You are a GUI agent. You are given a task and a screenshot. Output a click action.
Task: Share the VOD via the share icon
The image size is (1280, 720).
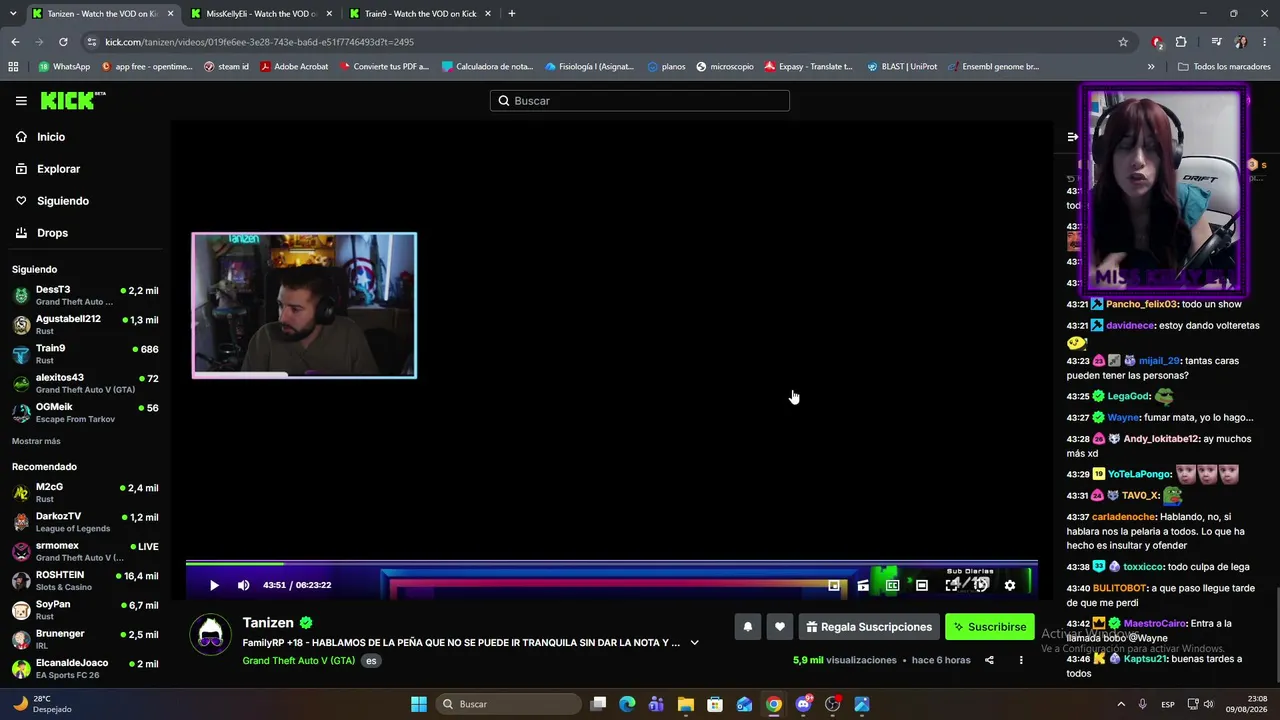coord(989,660)
